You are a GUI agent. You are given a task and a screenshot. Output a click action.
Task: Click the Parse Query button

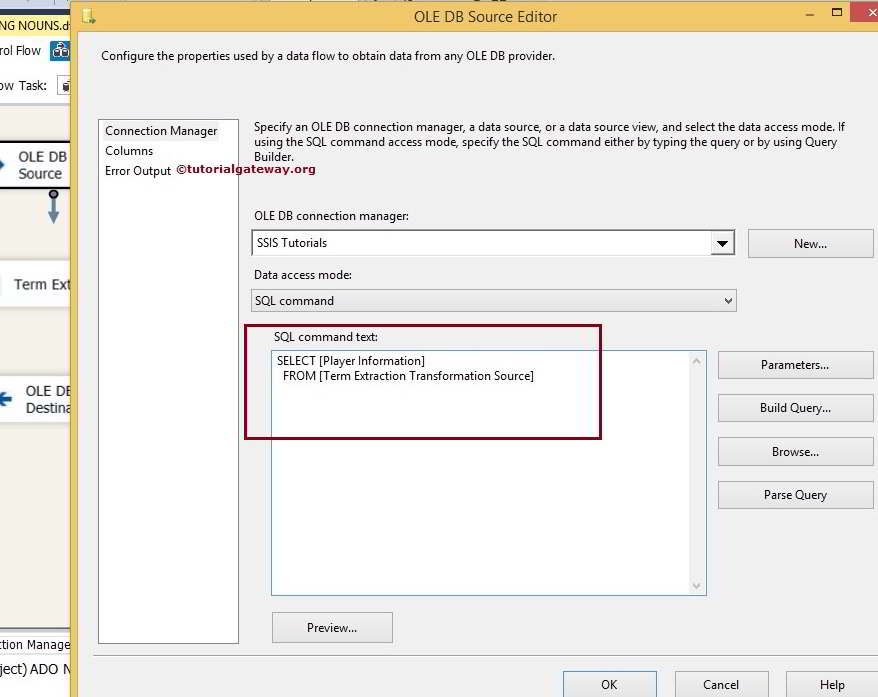pos(795,494)
